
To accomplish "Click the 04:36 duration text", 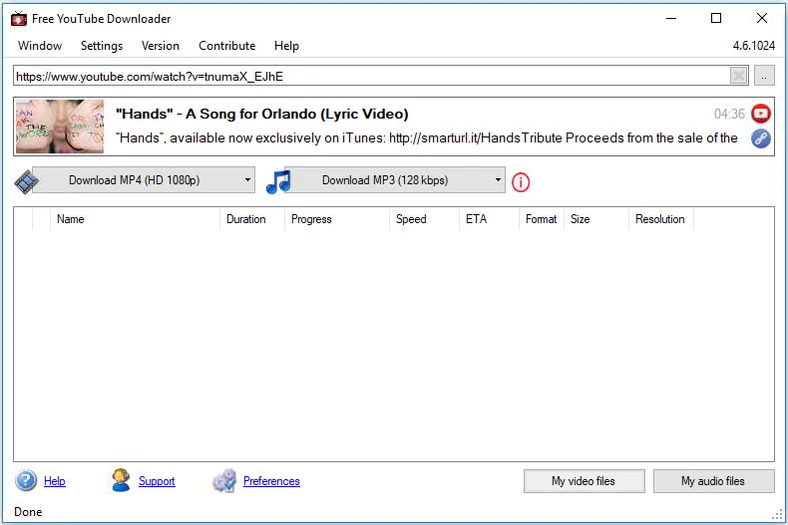I will pos(729,114).
